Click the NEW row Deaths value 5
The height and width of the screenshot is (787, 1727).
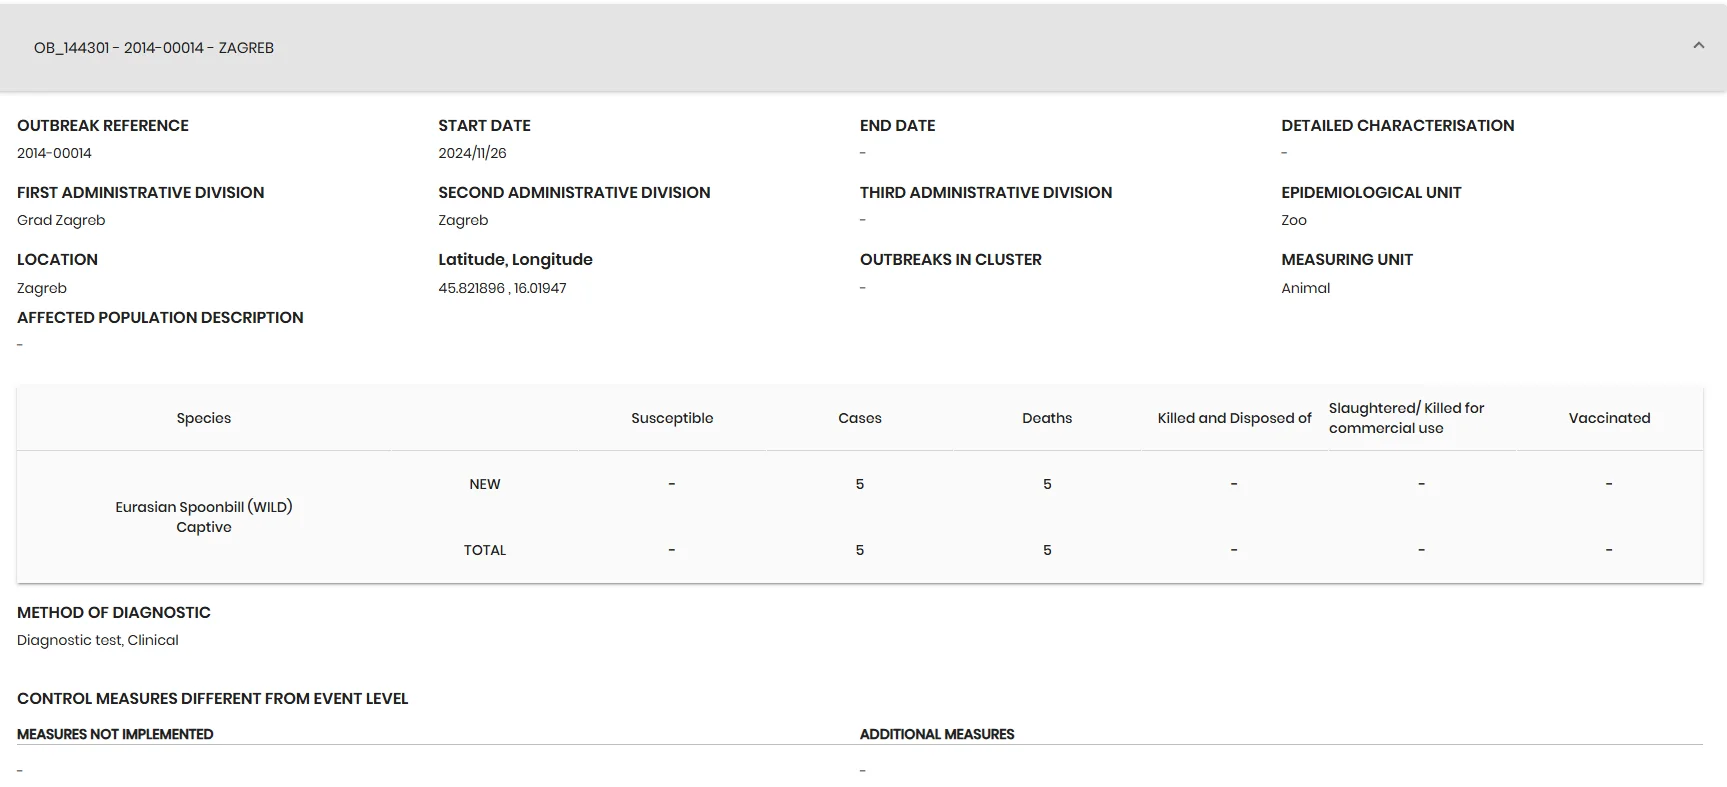(1047, 484)
